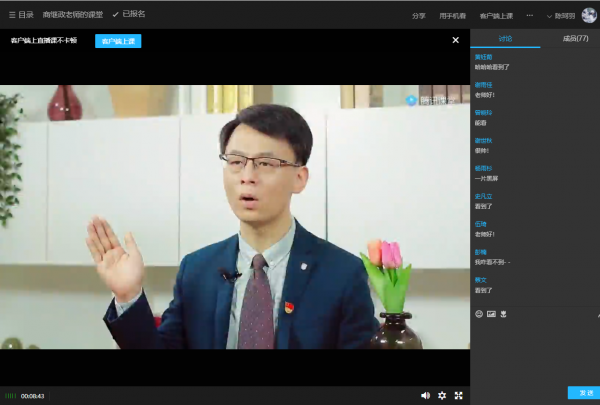Click 客户端上课 in the top header
The width and height of the screenshot is (600, 405).
pyautogui.click(x=495, y=16)
